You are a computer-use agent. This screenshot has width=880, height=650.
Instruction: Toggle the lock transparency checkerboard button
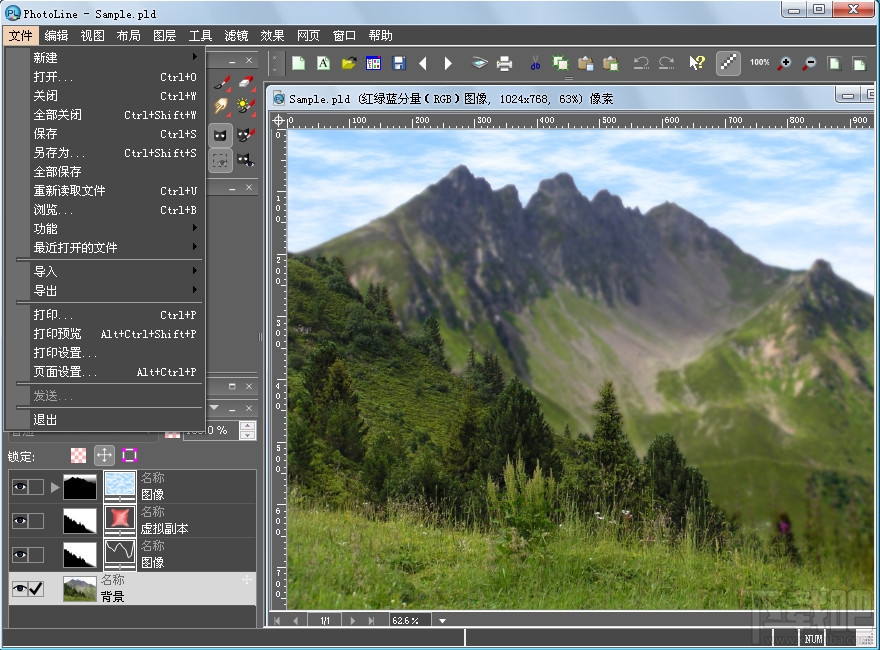(x=79, y=455)
